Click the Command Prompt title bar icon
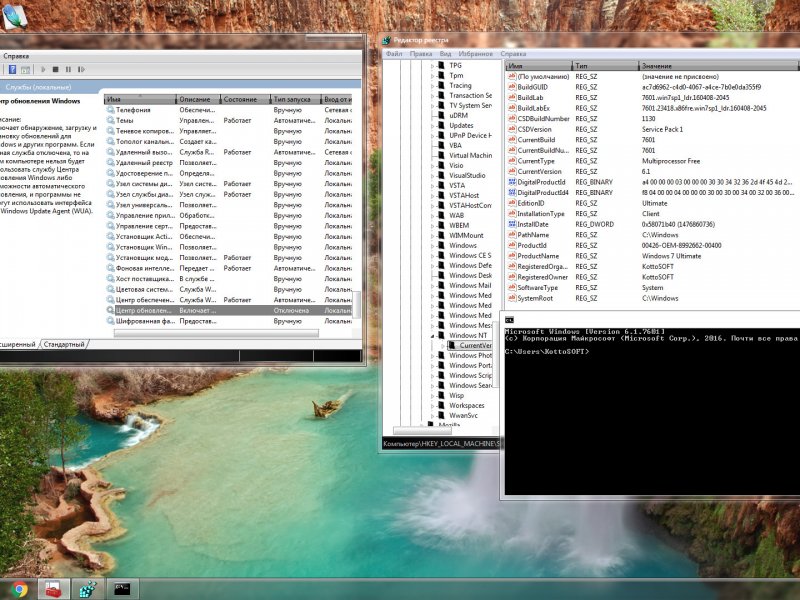Screen dimensions: 800x600 [x=509, y=320]
